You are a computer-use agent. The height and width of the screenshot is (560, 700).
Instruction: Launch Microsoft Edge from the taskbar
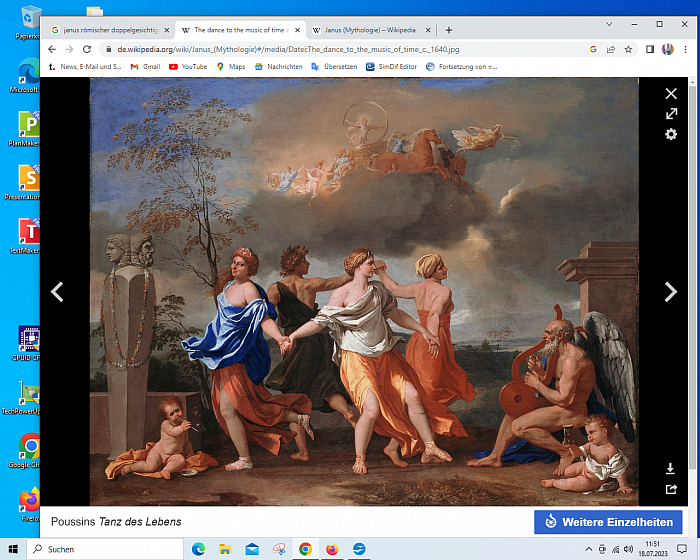tap(198, 549)
